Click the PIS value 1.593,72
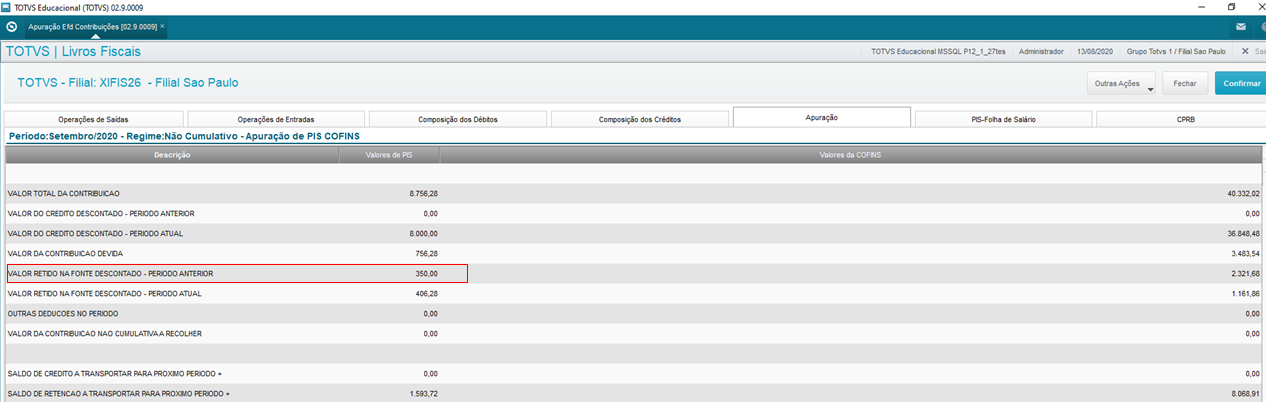 pyautogui.click(x=424, y=393)
